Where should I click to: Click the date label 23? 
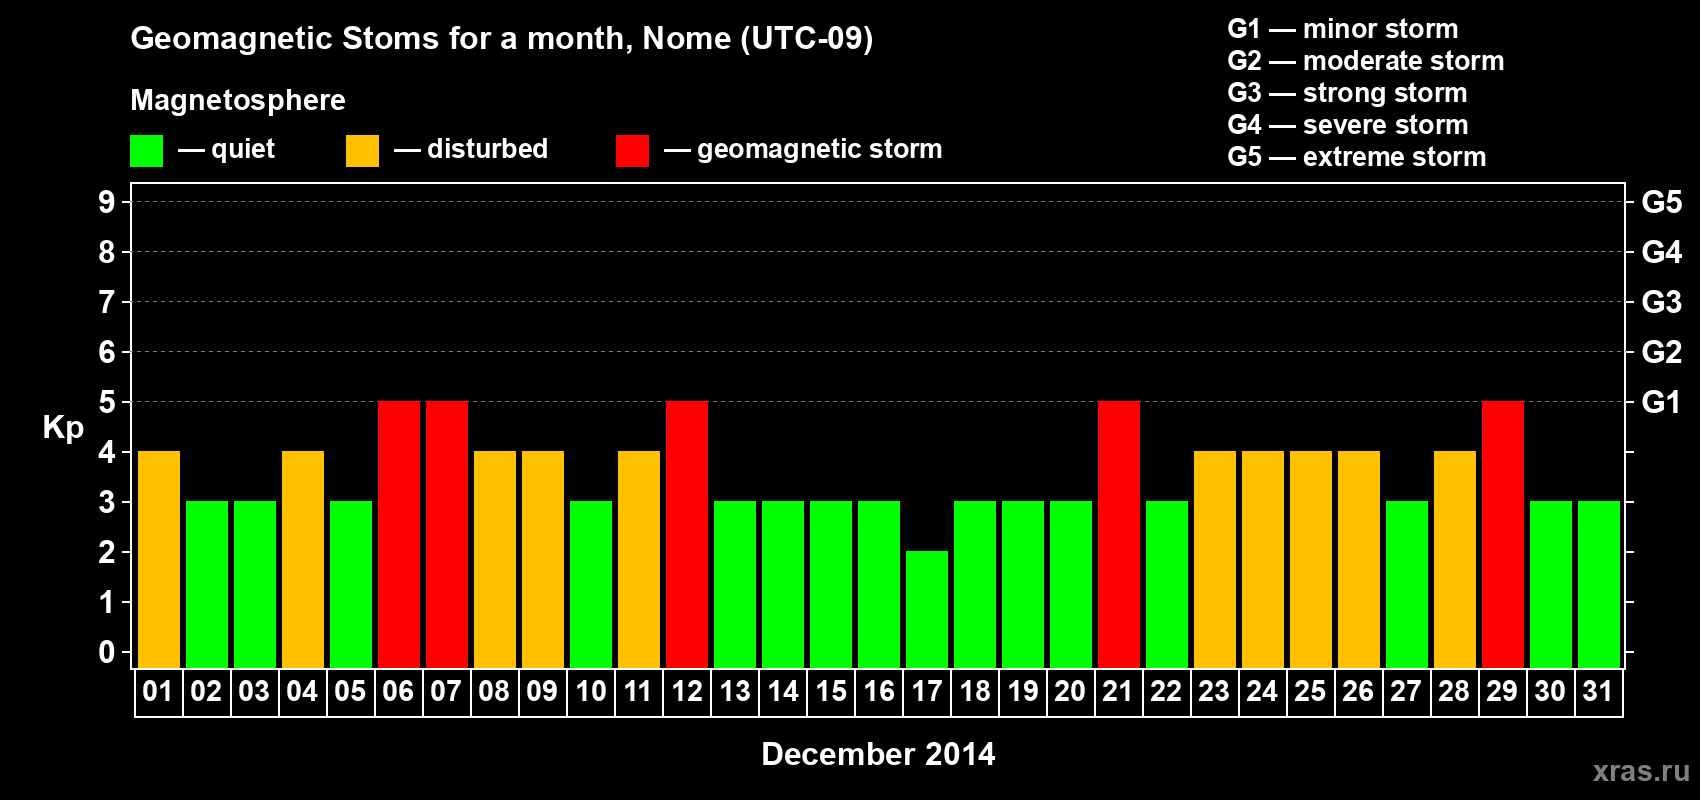tap(1214, 691)
